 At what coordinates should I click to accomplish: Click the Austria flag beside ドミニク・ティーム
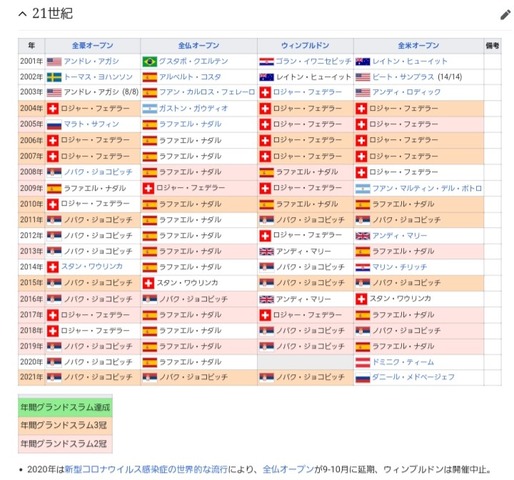coord(363,362)
